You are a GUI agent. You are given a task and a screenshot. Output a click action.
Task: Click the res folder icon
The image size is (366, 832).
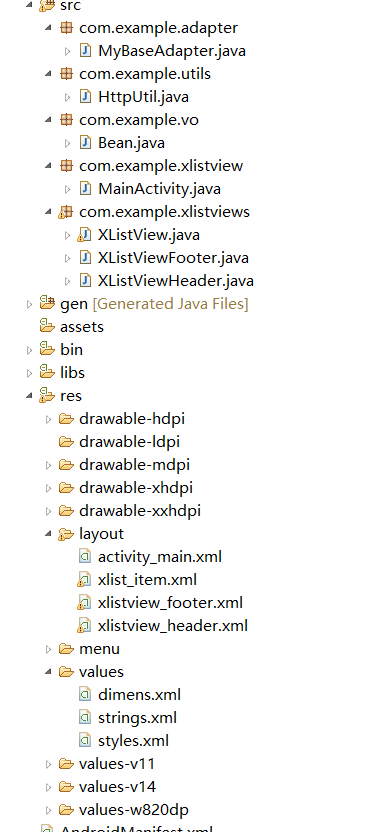click(47, 396)
